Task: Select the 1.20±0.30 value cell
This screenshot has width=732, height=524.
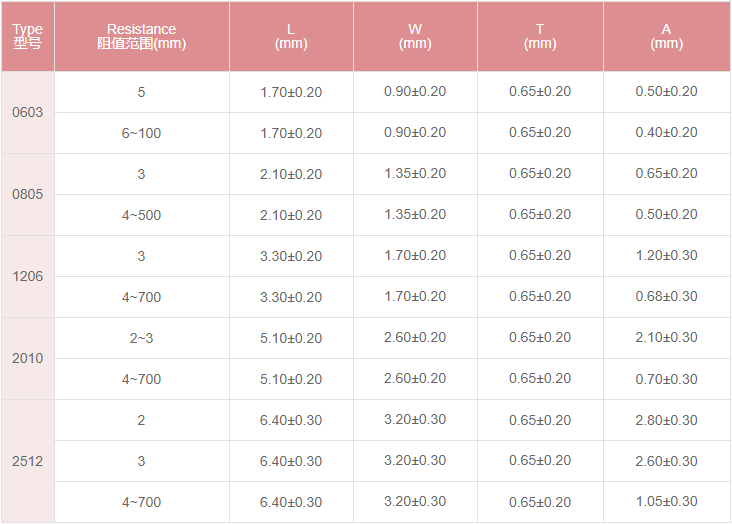Action: tap(667, 256)
